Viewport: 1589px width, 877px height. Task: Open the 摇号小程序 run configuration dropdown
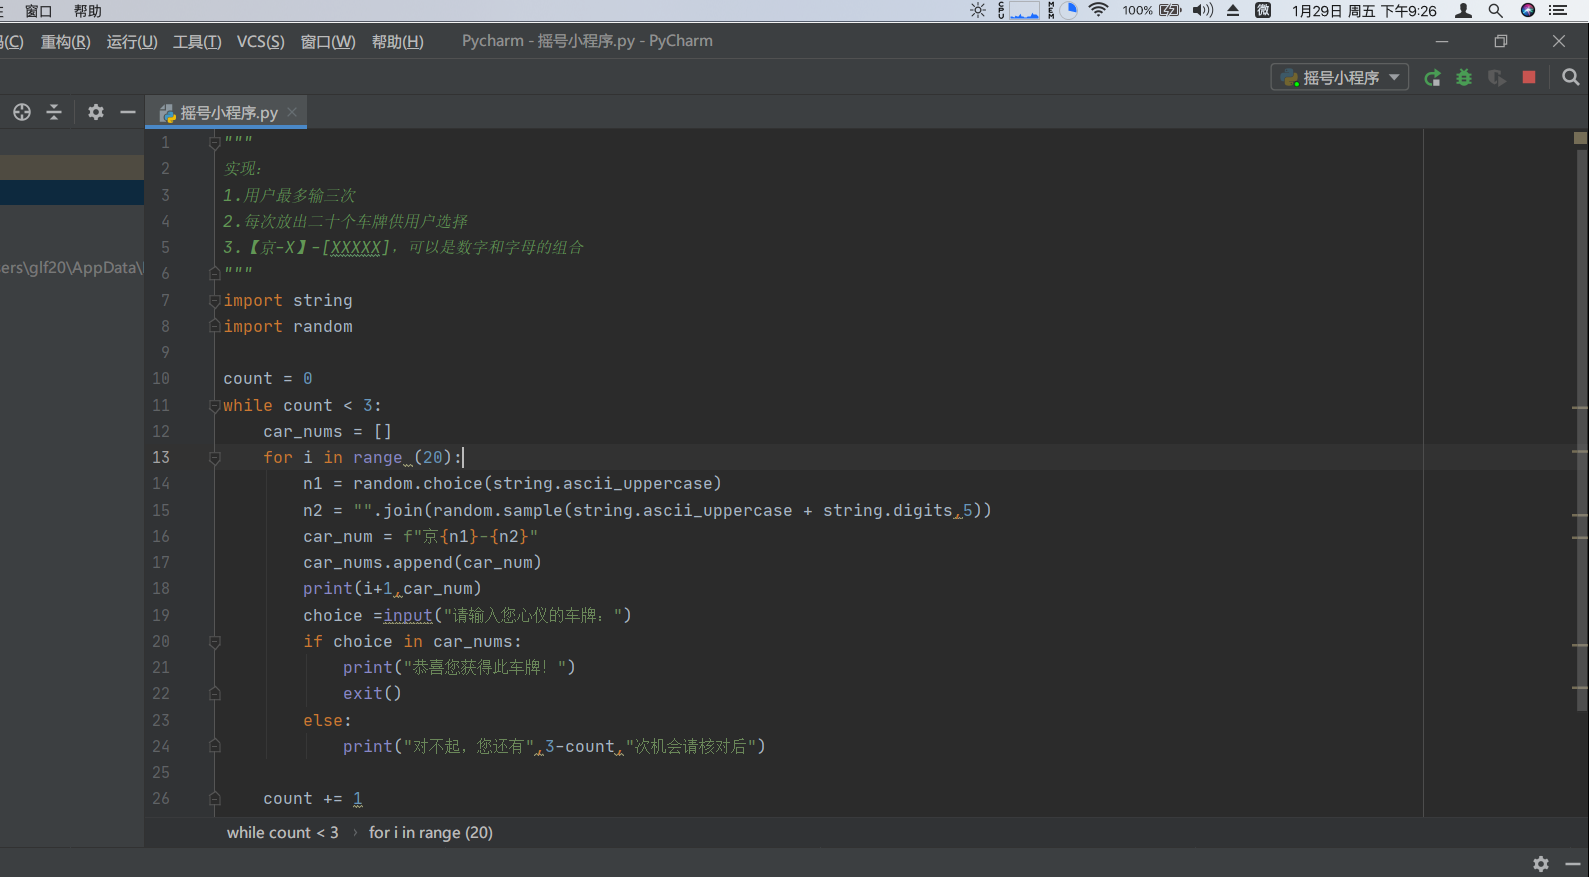point(1340,77)
